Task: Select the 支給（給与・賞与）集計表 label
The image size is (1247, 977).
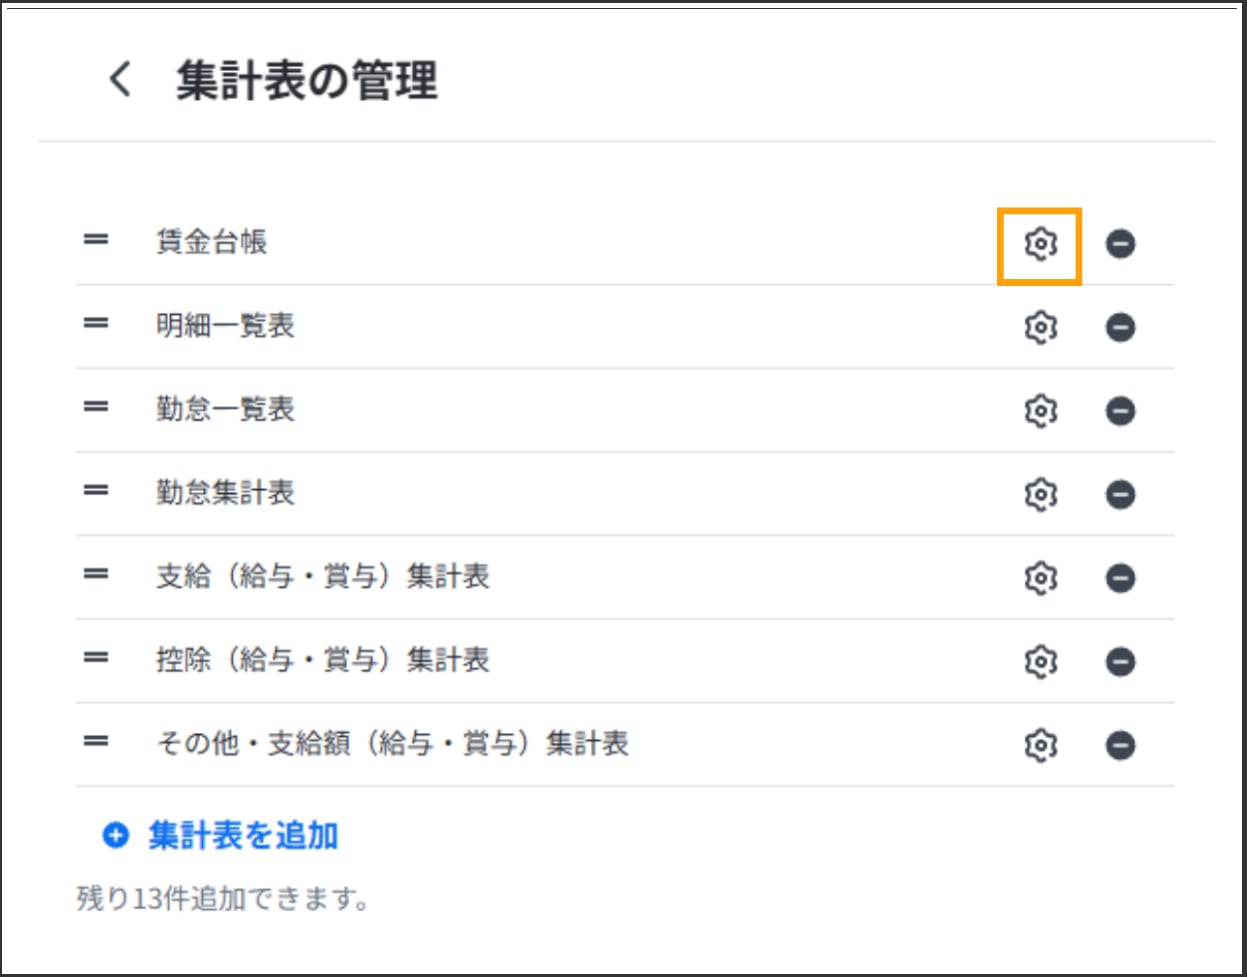Action: click(x=323, y=577)
